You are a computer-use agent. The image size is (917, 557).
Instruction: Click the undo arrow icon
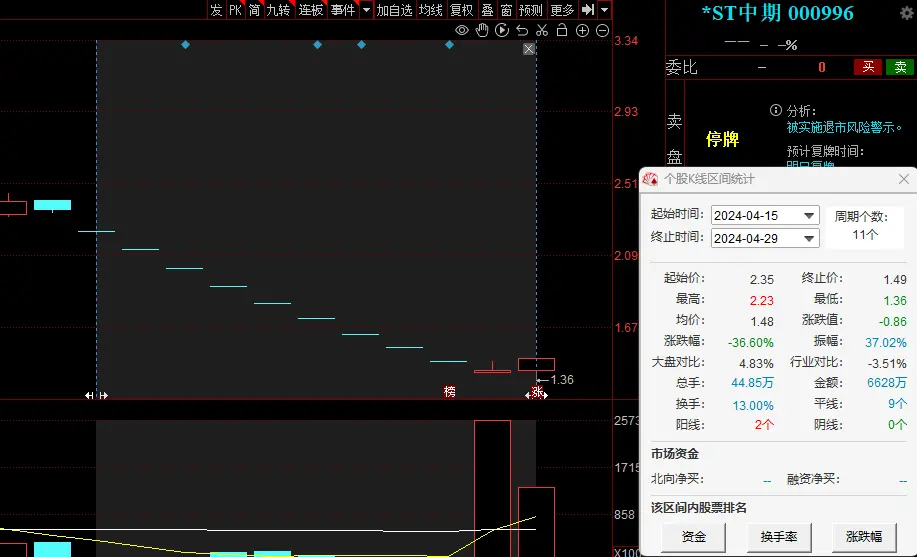click(x=522, y=31)
